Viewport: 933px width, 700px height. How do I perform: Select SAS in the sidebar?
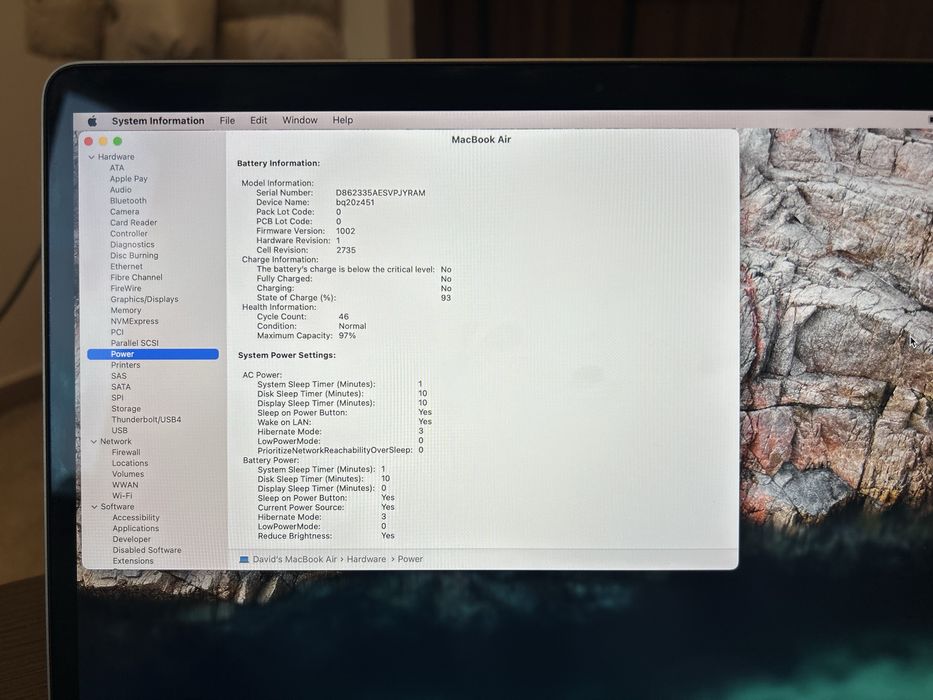pos(119,376)
